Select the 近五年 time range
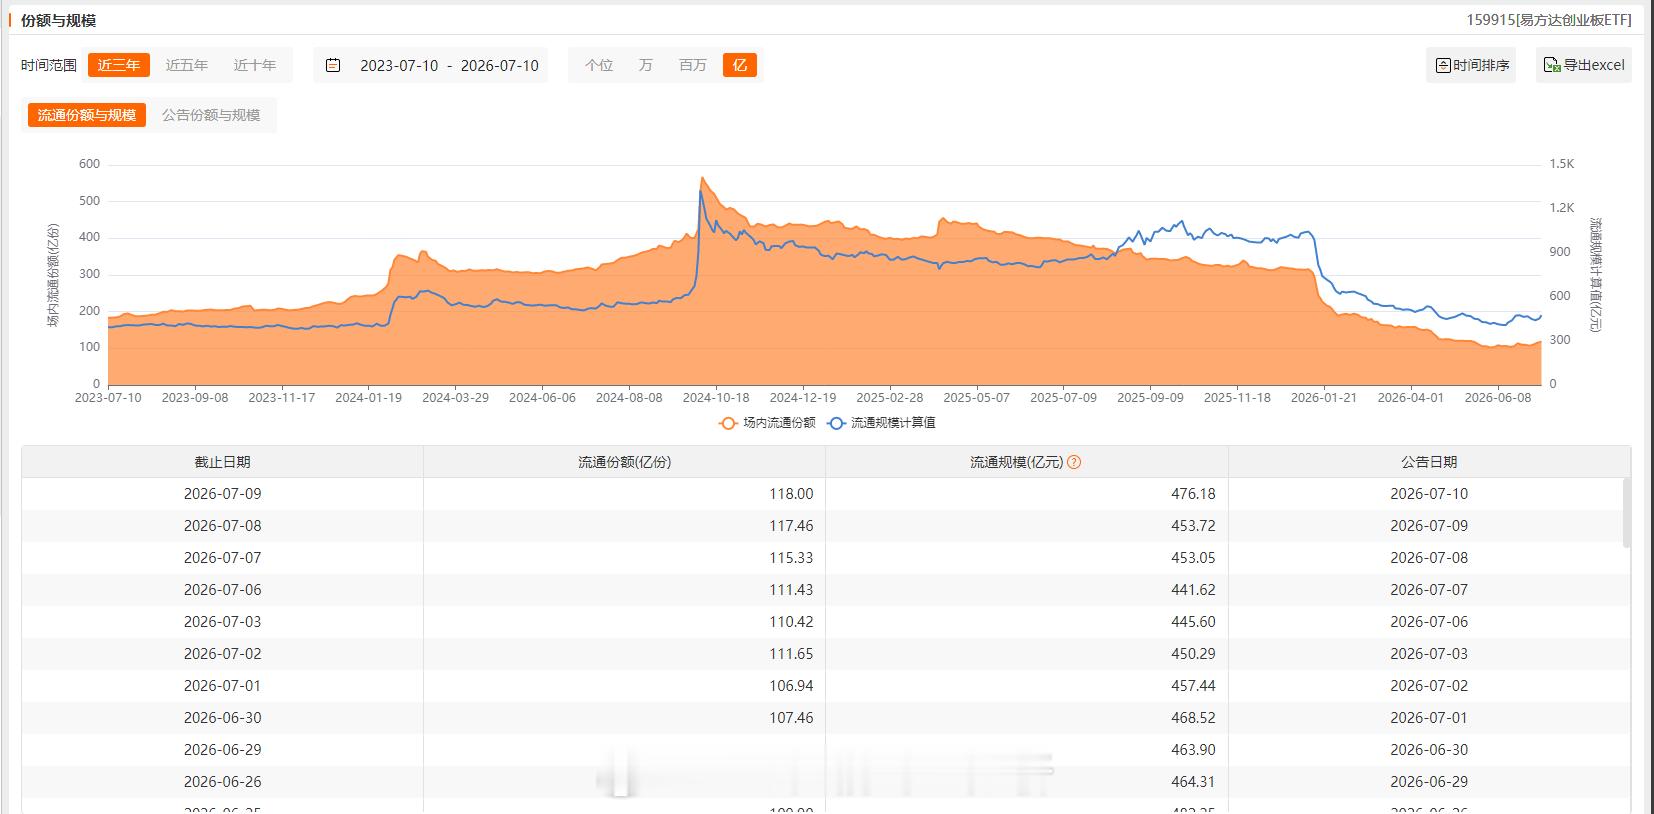Image resolution: width=1654 pixels, height=814 pixels. (x=187, y=65)
